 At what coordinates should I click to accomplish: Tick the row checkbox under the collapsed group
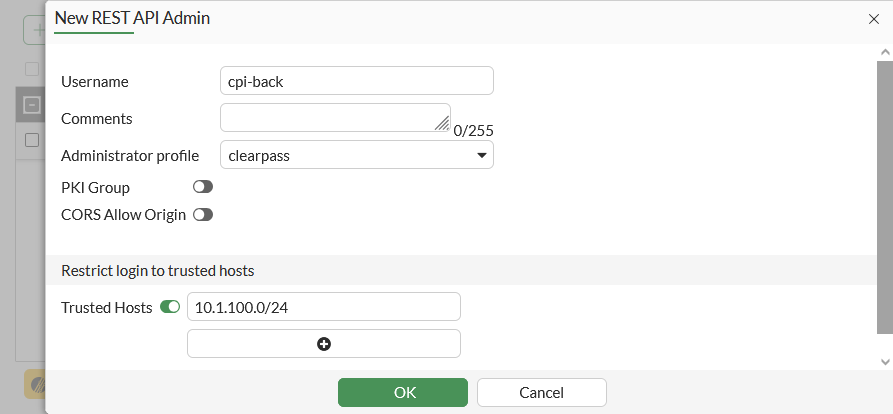click(32, 140)
